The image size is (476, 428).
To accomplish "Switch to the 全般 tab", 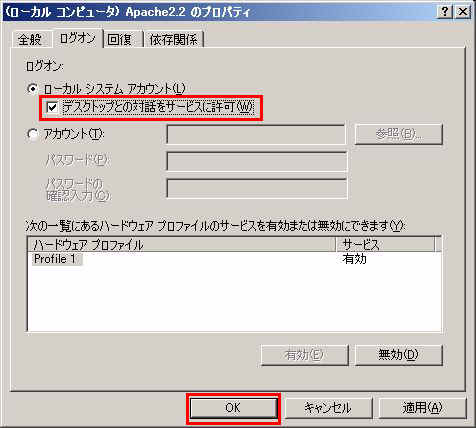I will point(30,40).
